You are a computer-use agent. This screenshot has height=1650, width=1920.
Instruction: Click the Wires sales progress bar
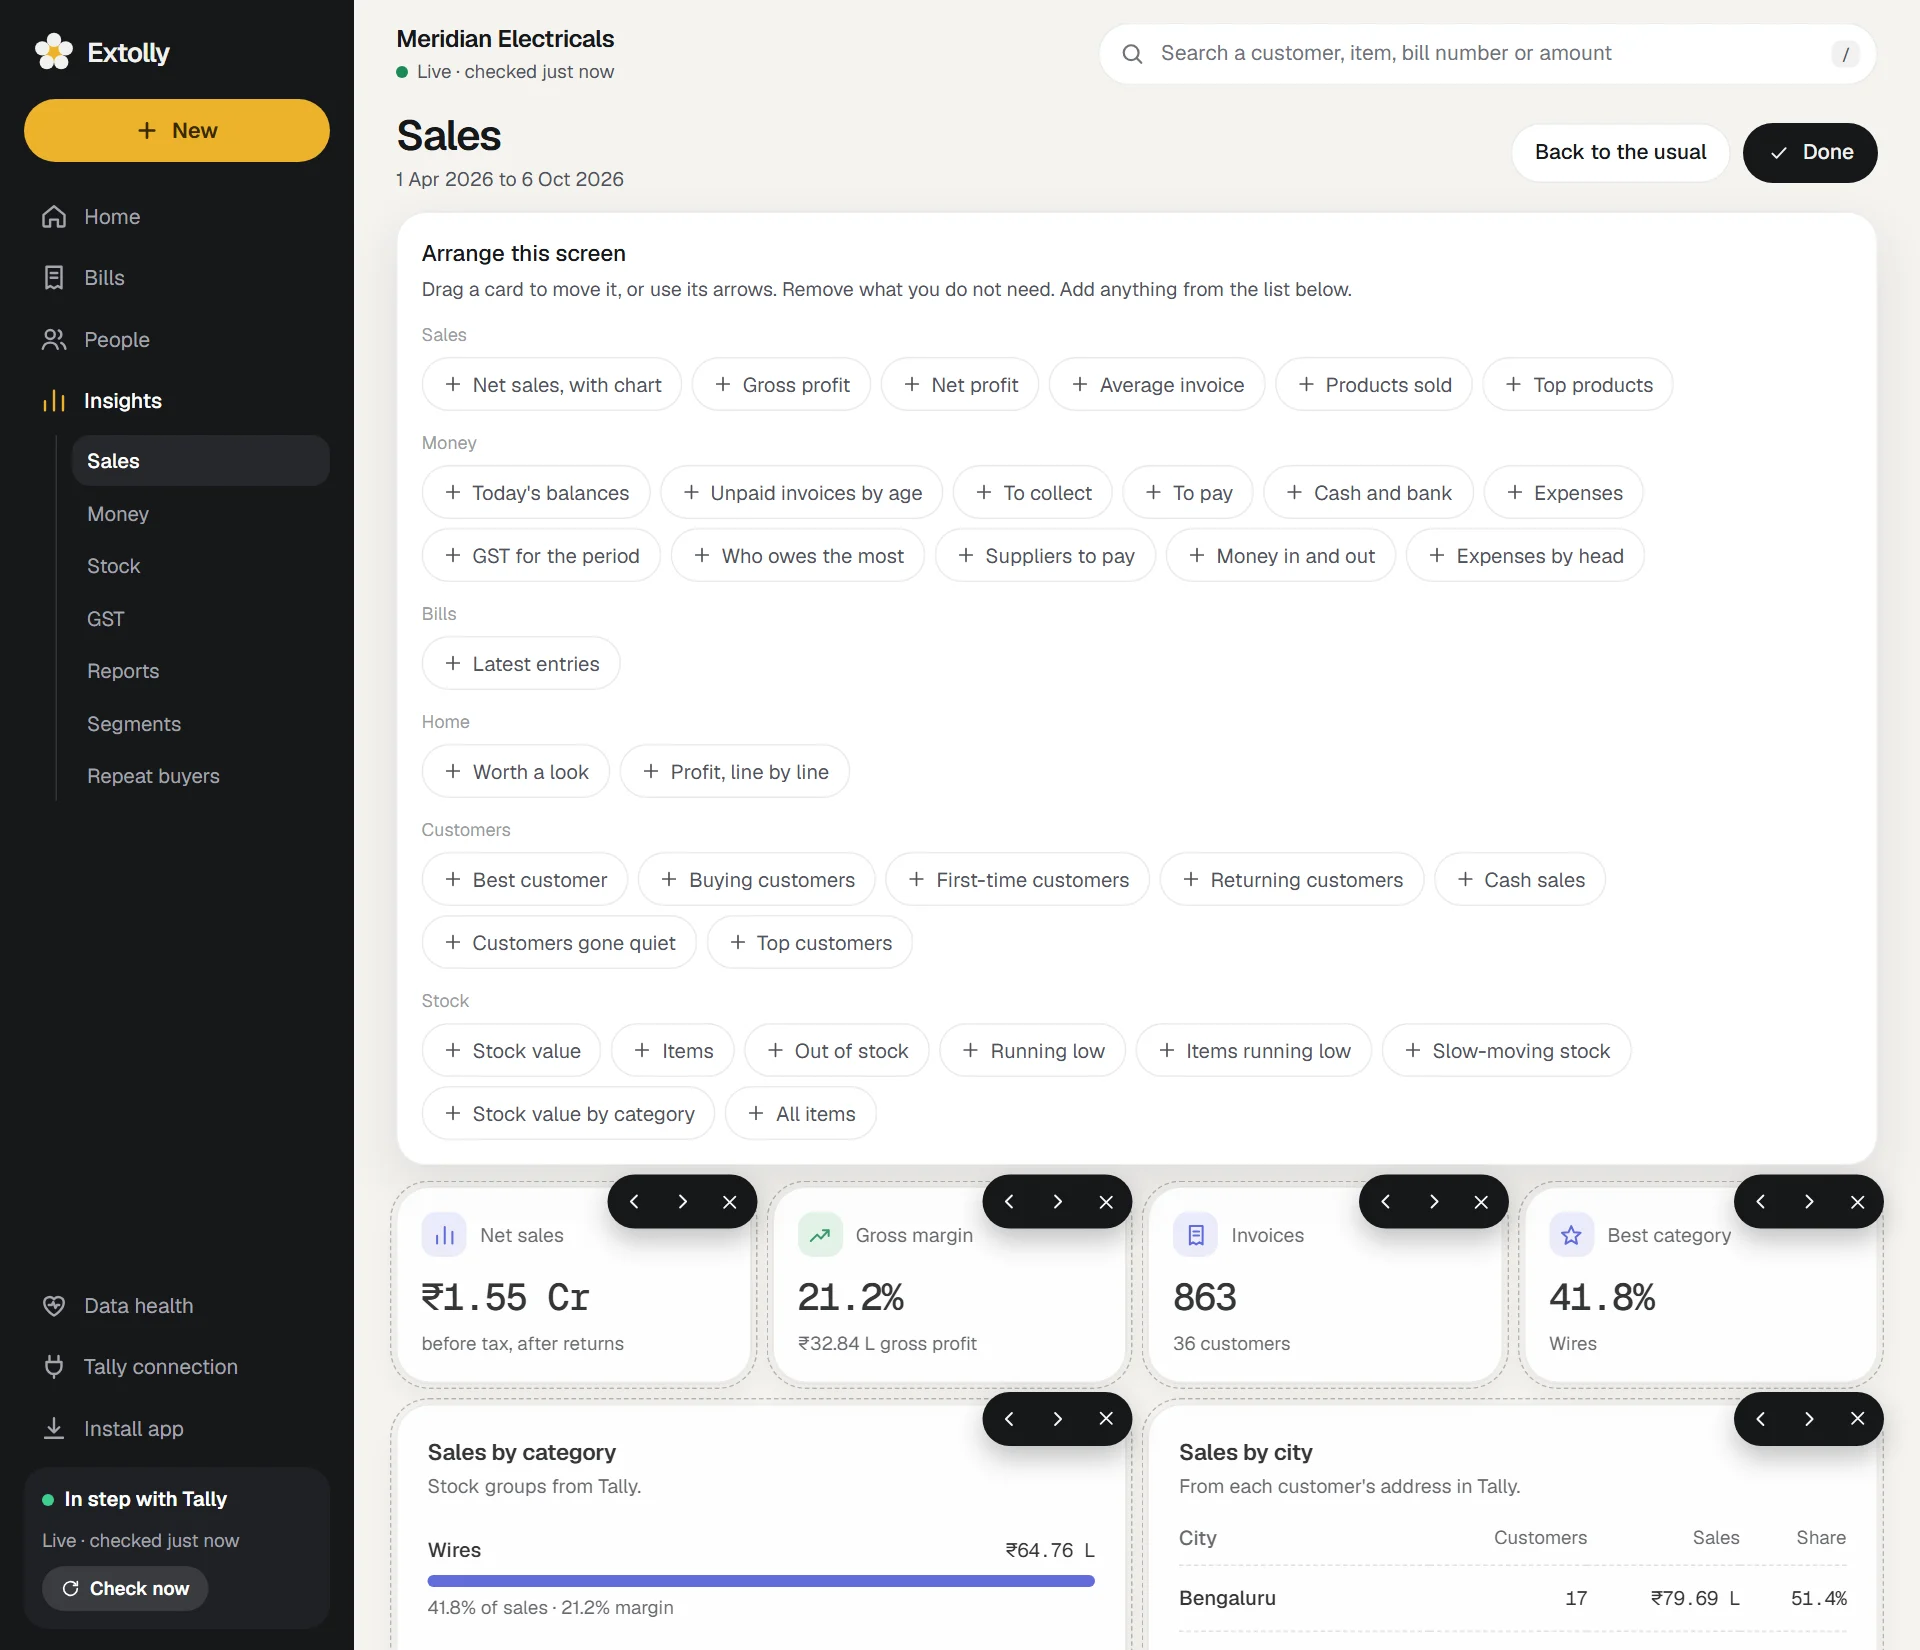pyautogui.click(x=760, y=1581)
